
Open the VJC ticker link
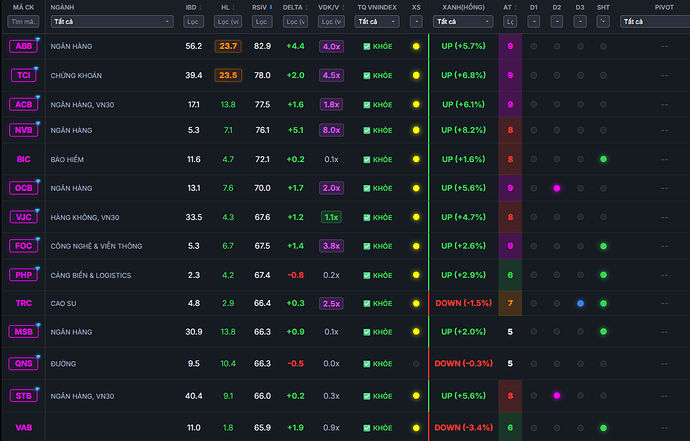pos(23,217)
